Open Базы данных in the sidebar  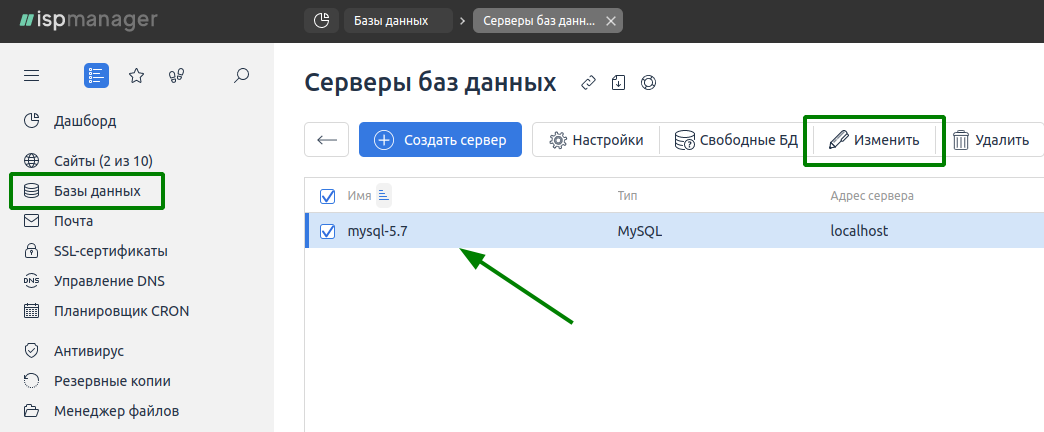coord(97,191)
